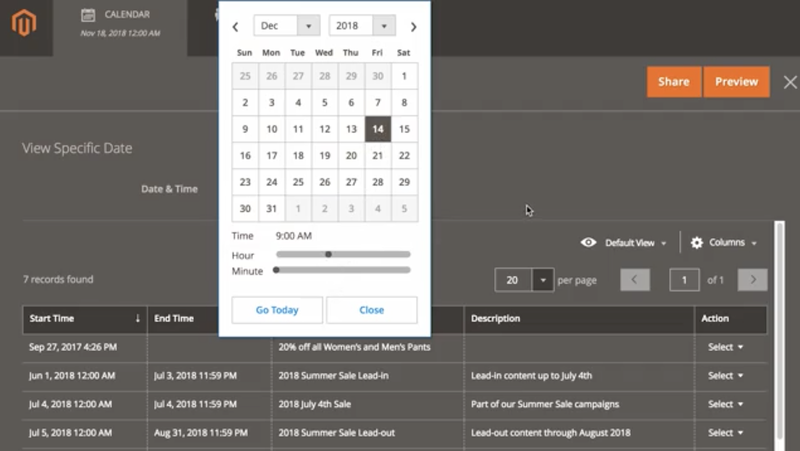Viewport: 800px width, 451px height.
Task: Click the End Time column header
Action: point(174,318)
